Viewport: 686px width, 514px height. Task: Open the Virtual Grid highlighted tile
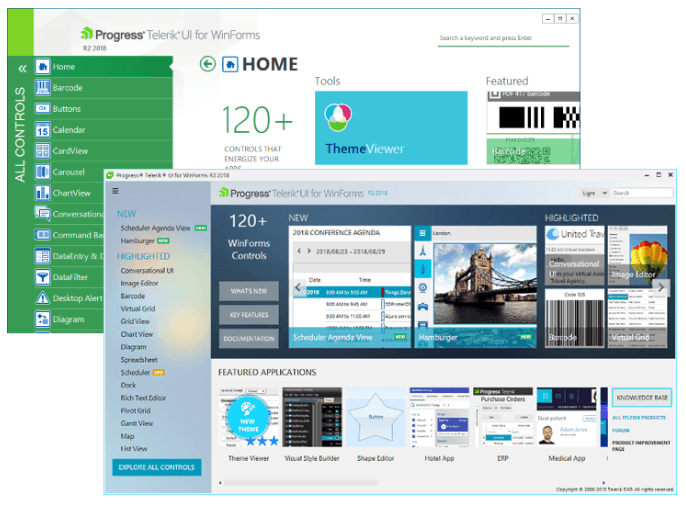(637, 318)
